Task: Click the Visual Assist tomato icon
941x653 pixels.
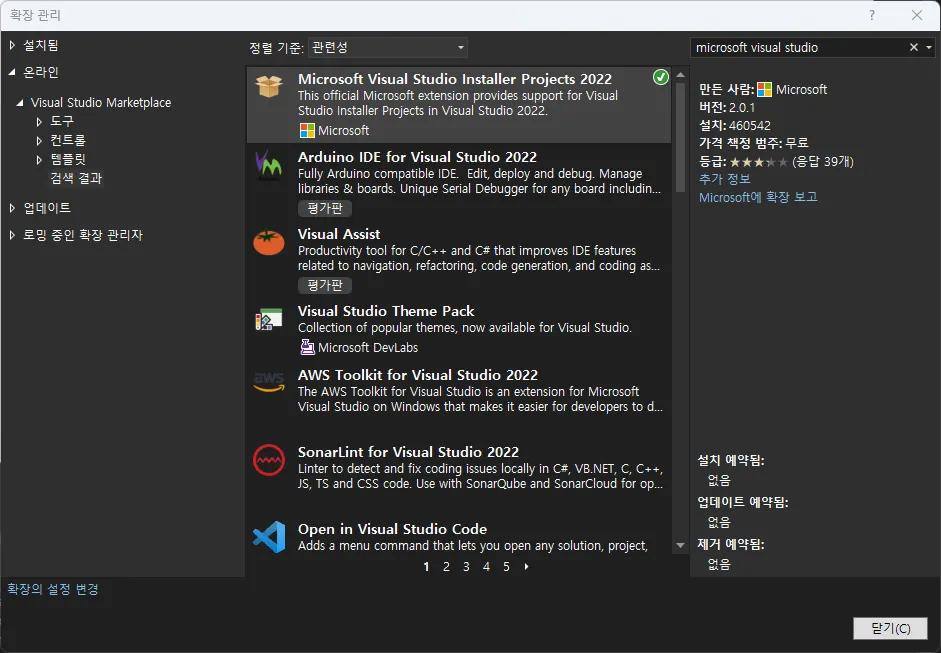Action: (x=268, y=242)
